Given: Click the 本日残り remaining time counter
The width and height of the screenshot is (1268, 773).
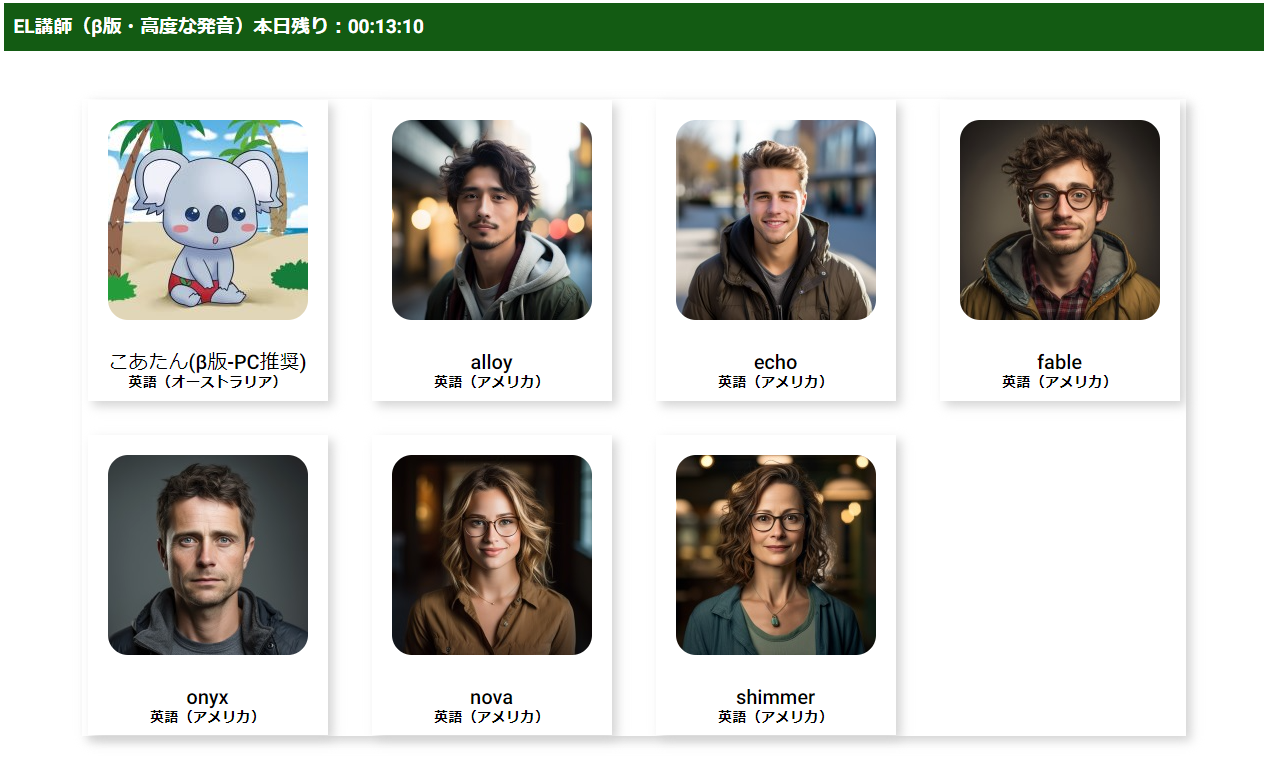Looking at the screenshot, I should coord(339,27).
